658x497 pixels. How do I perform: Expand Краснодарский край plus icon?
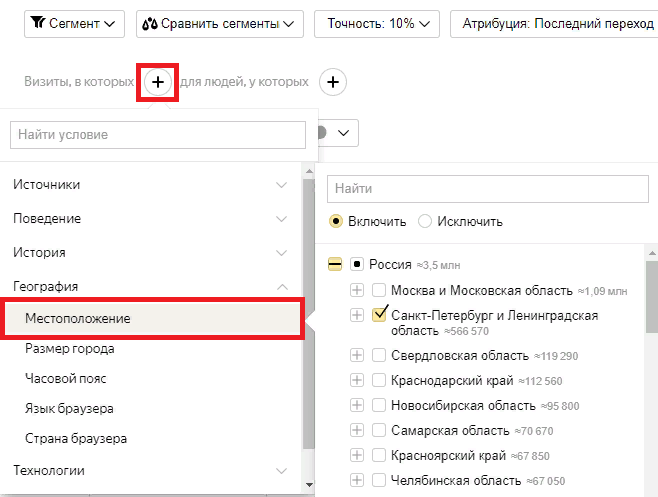click(x=357, y=380)
